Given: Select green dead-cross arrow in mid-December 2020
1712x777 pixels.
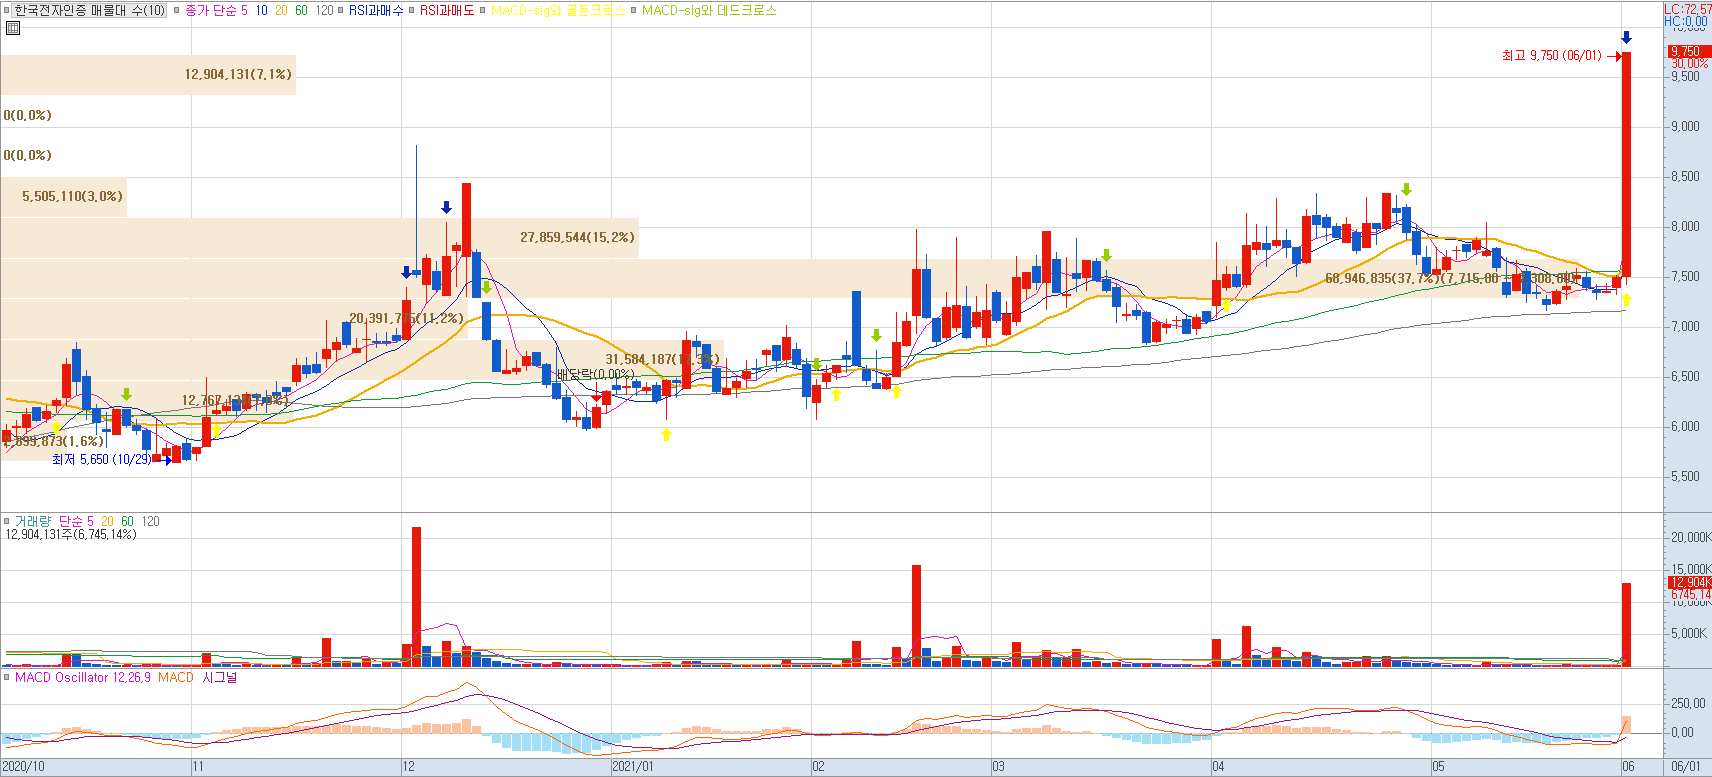Looking at the screenshot, I should pyautogui.click(x=486, y=287).
